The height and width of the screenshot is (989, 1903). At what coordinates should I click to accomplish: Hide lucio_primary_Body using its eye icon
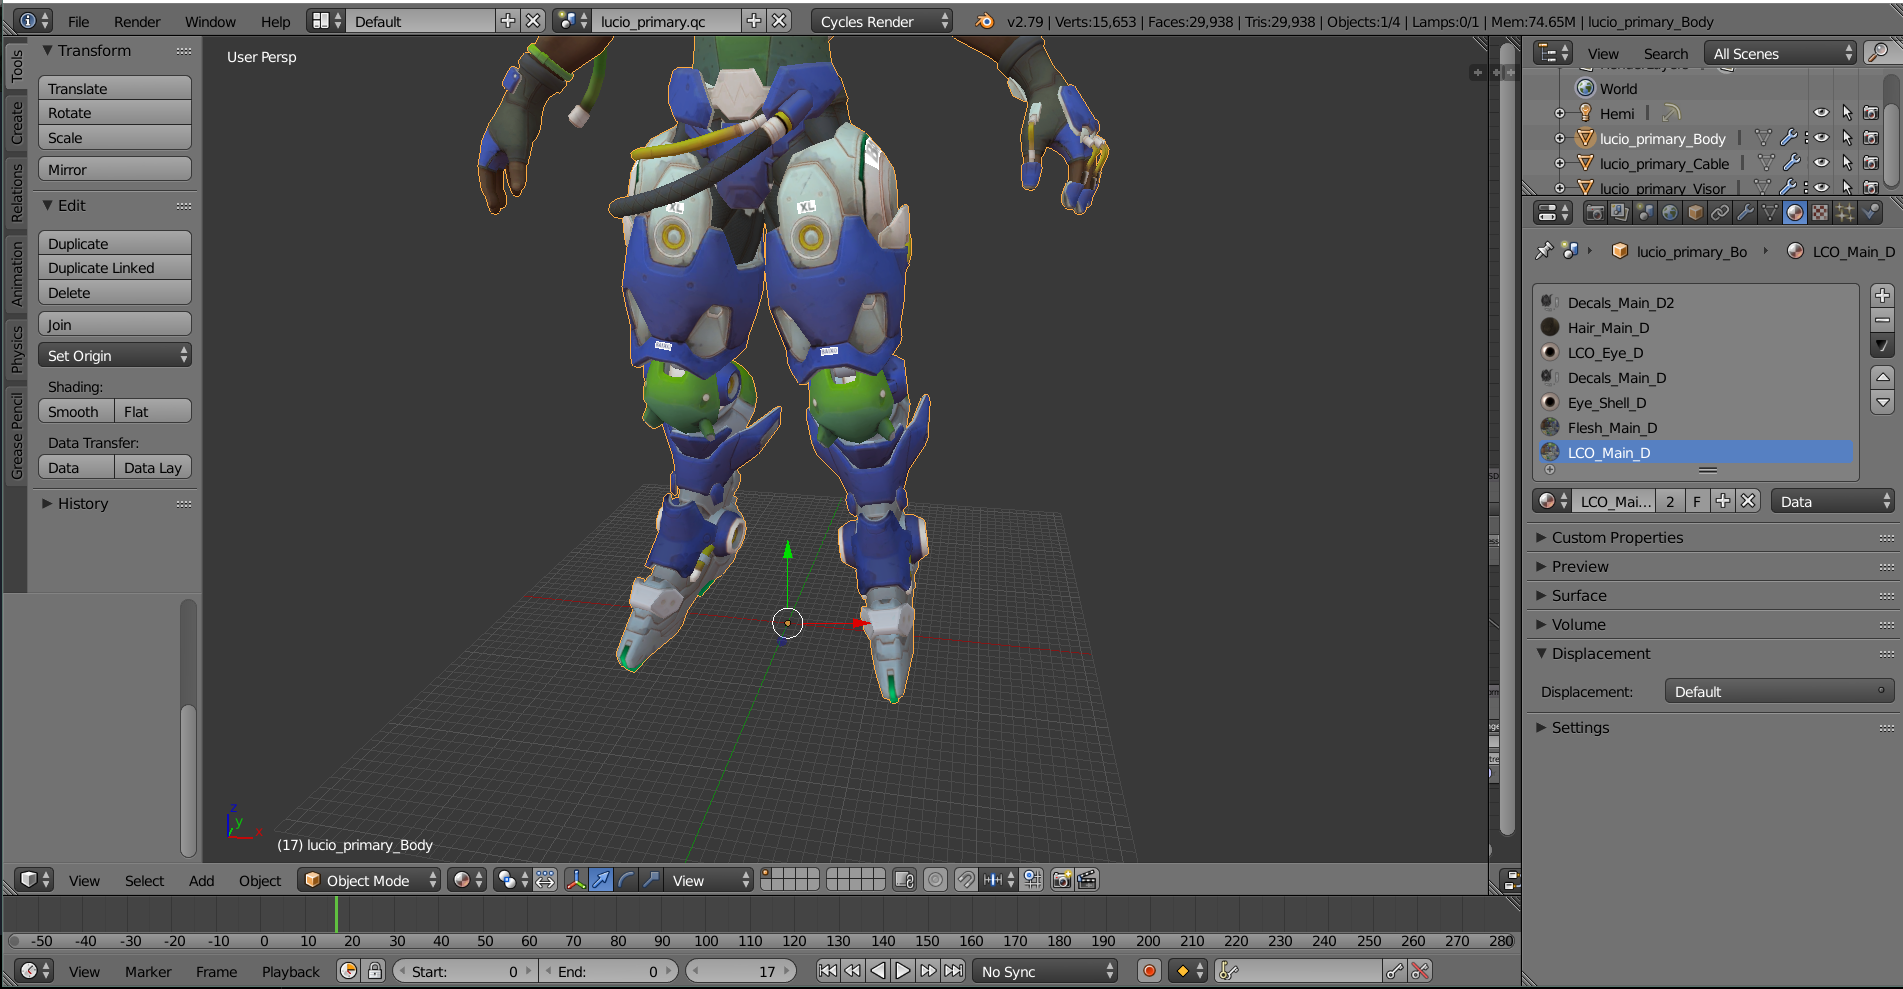tap(1821, 138)
